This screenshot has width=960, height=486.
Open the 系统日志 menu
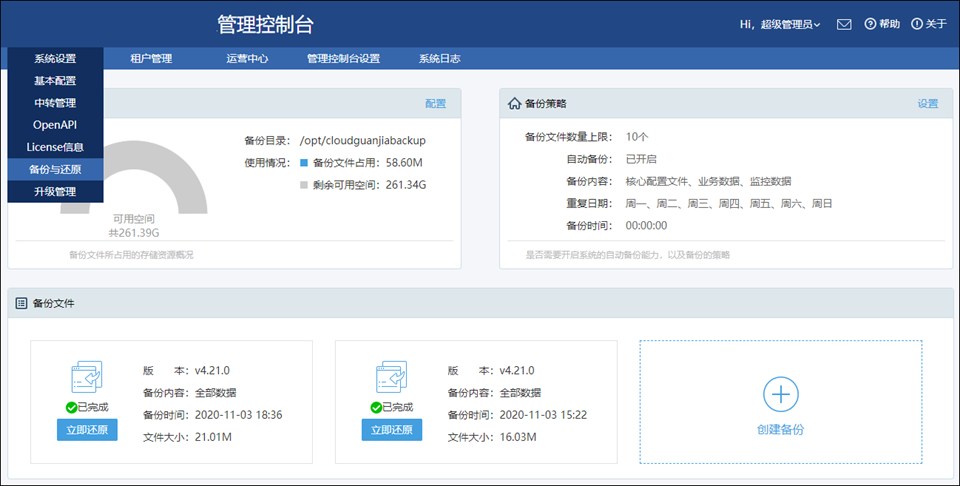(440, 59)
